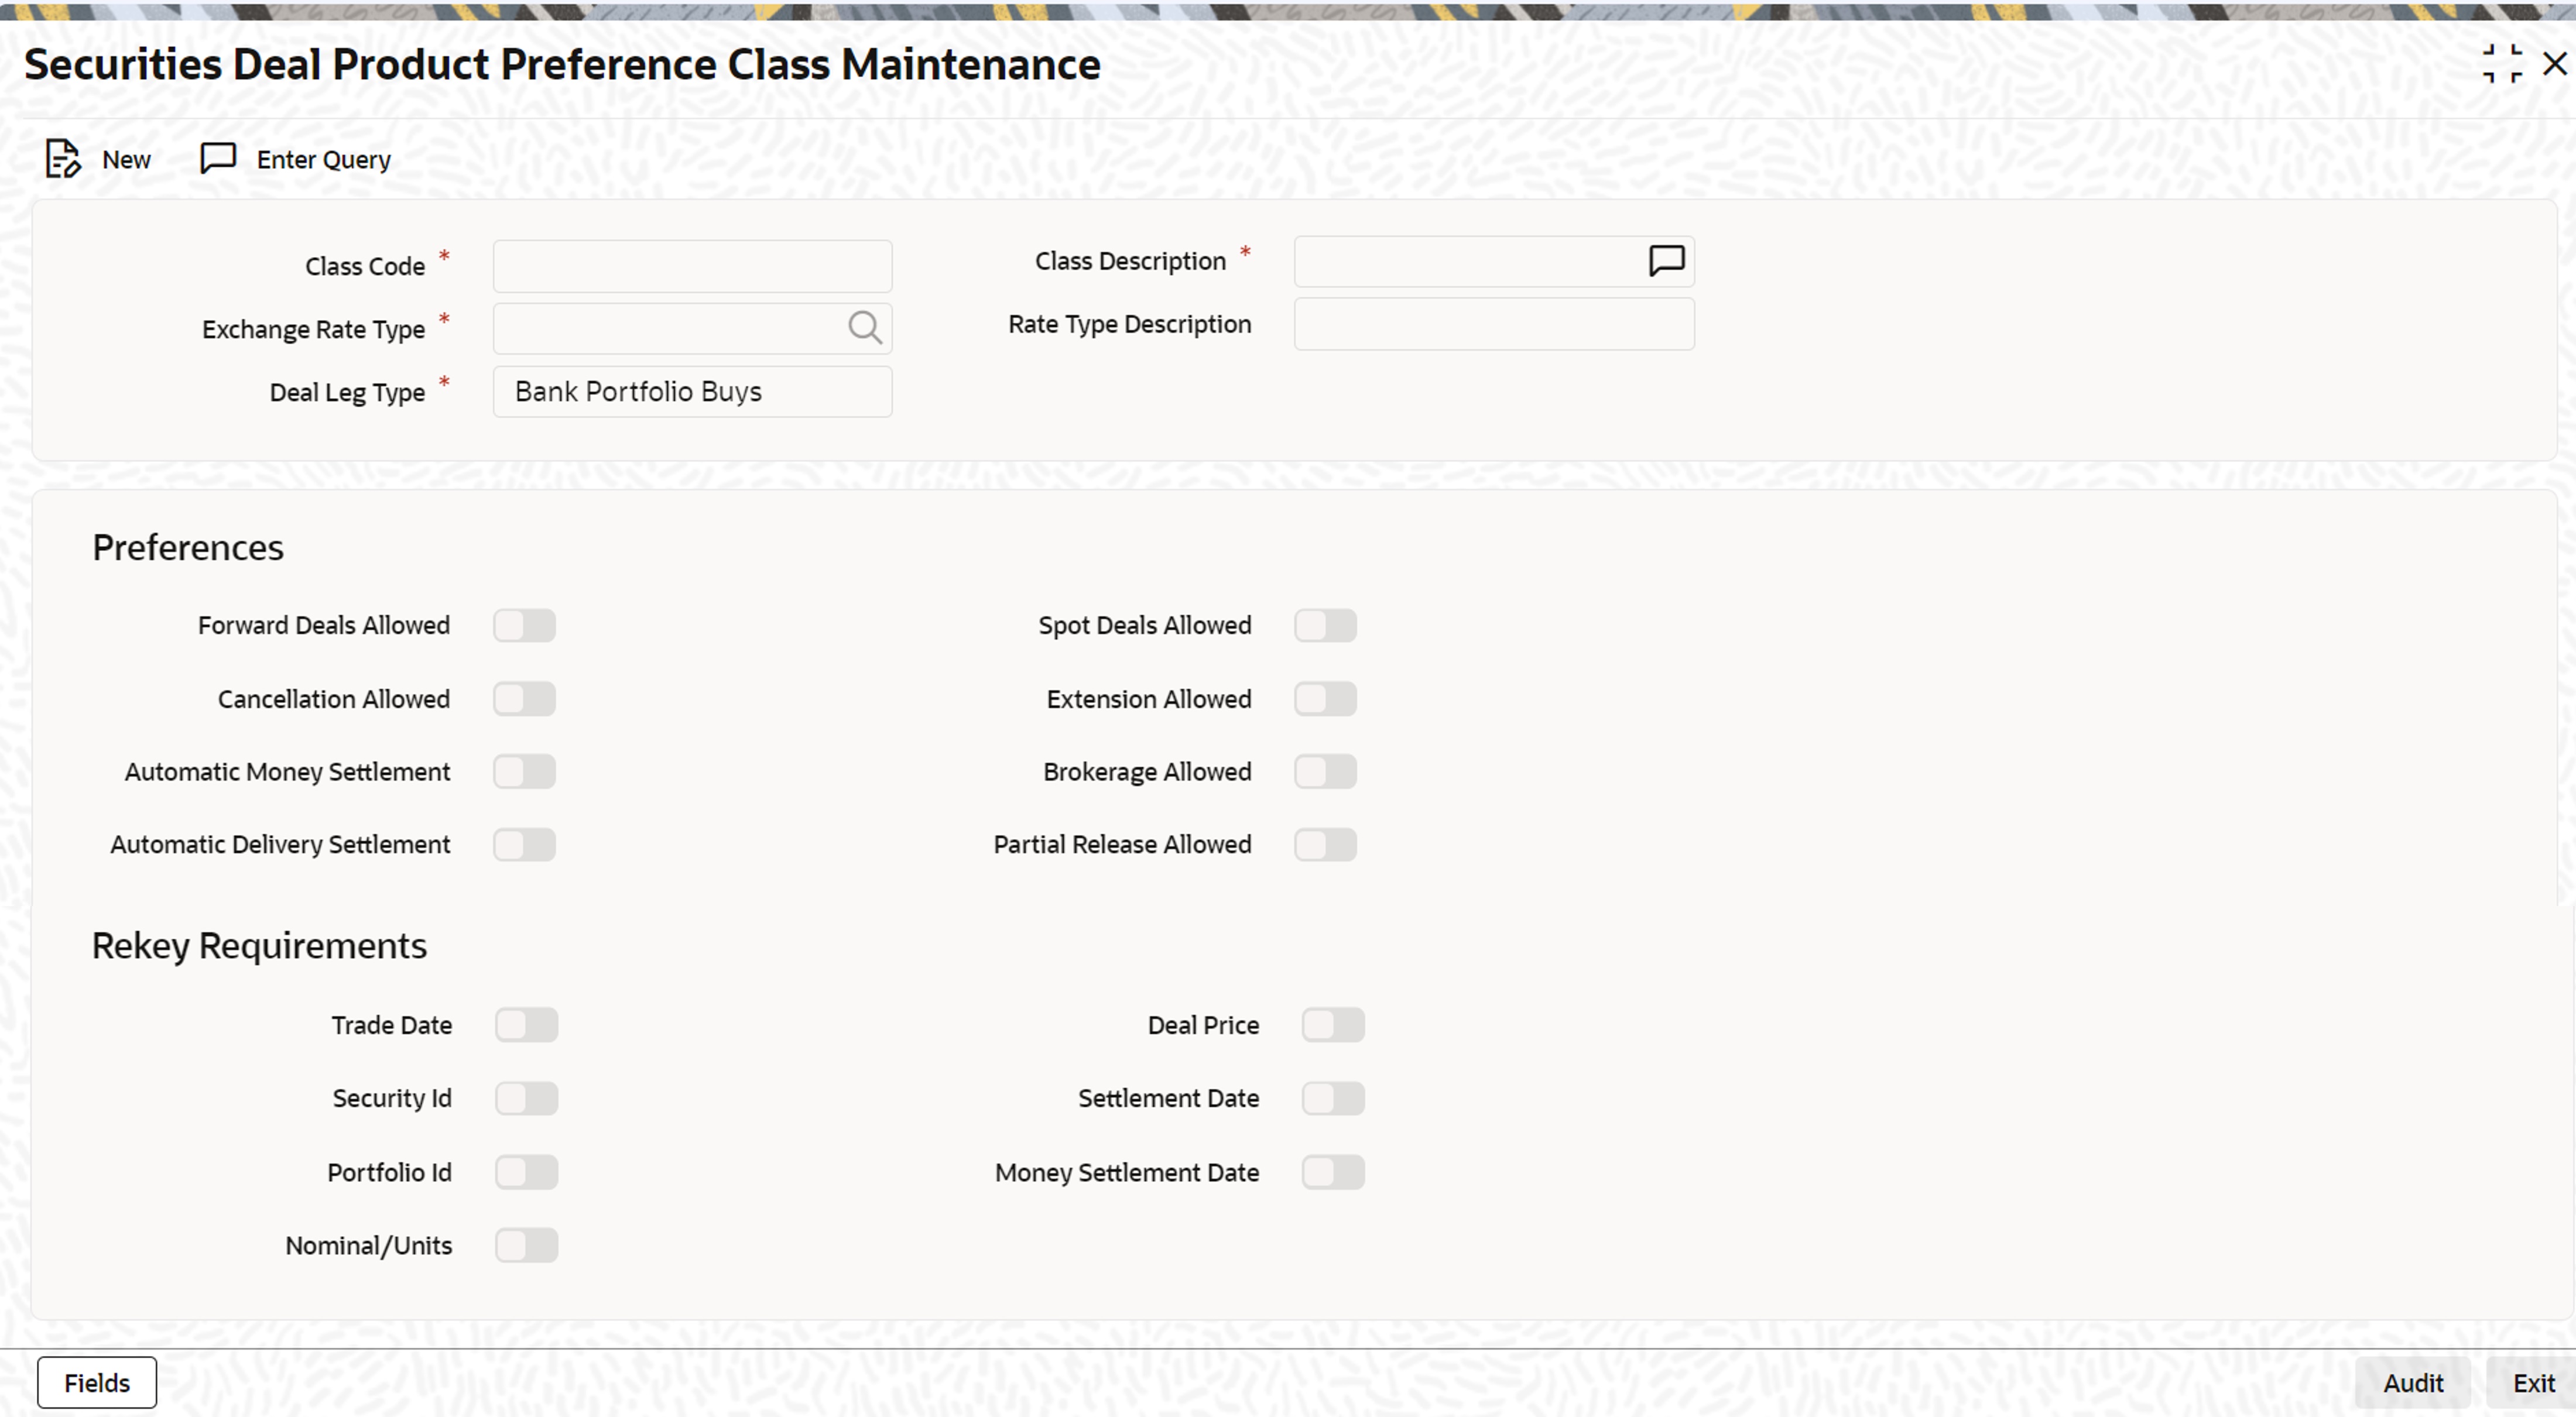The image size is (2576, 1417).
Task: Enable Forward Deals Allowed toggle
Action: coord(524,626)
